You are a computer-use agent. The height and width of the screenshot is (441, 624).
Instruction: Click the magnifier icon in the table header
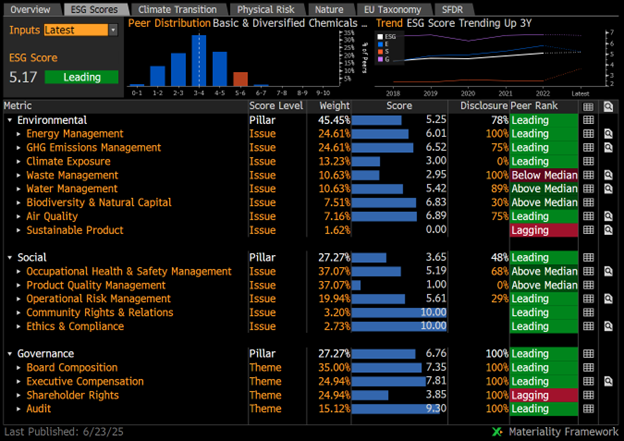click(x=607, y=105)
